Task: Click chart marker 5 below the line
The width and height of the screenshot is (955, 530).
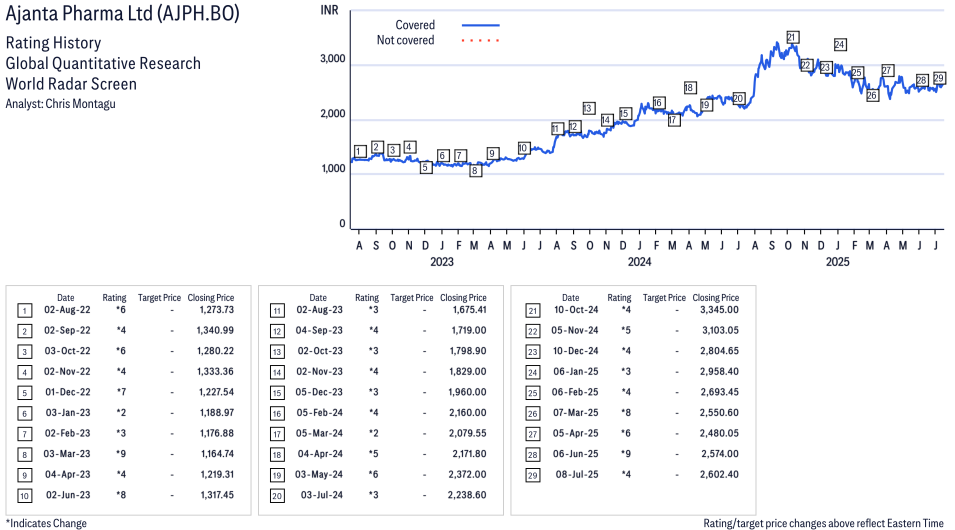Action: 426,167
